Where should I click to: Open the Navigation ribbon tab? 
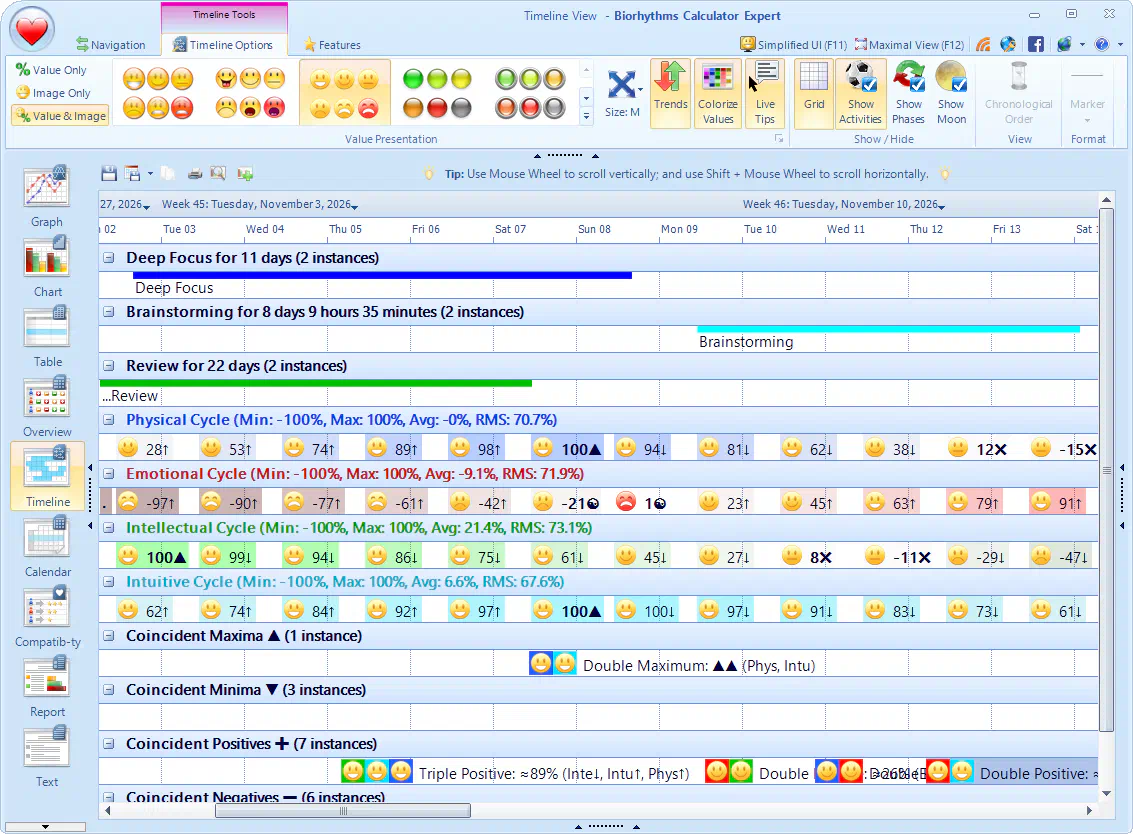pos(111,45)
